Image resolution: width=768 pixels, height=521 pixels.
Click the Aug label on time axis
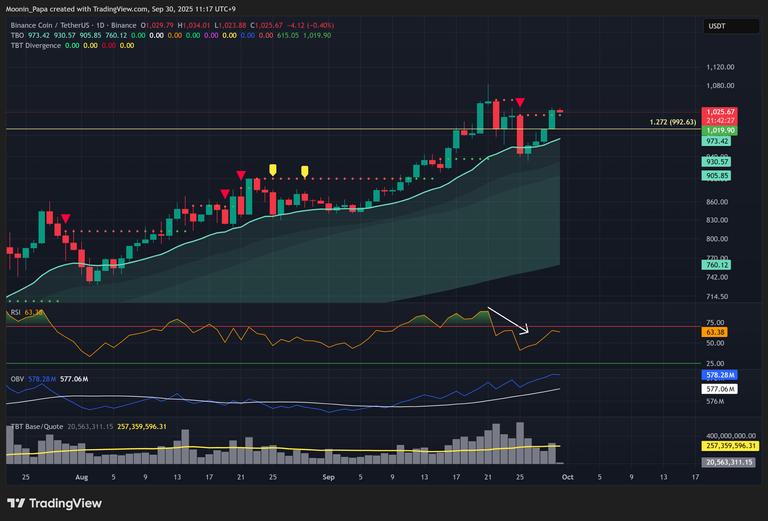pos(82,477)
